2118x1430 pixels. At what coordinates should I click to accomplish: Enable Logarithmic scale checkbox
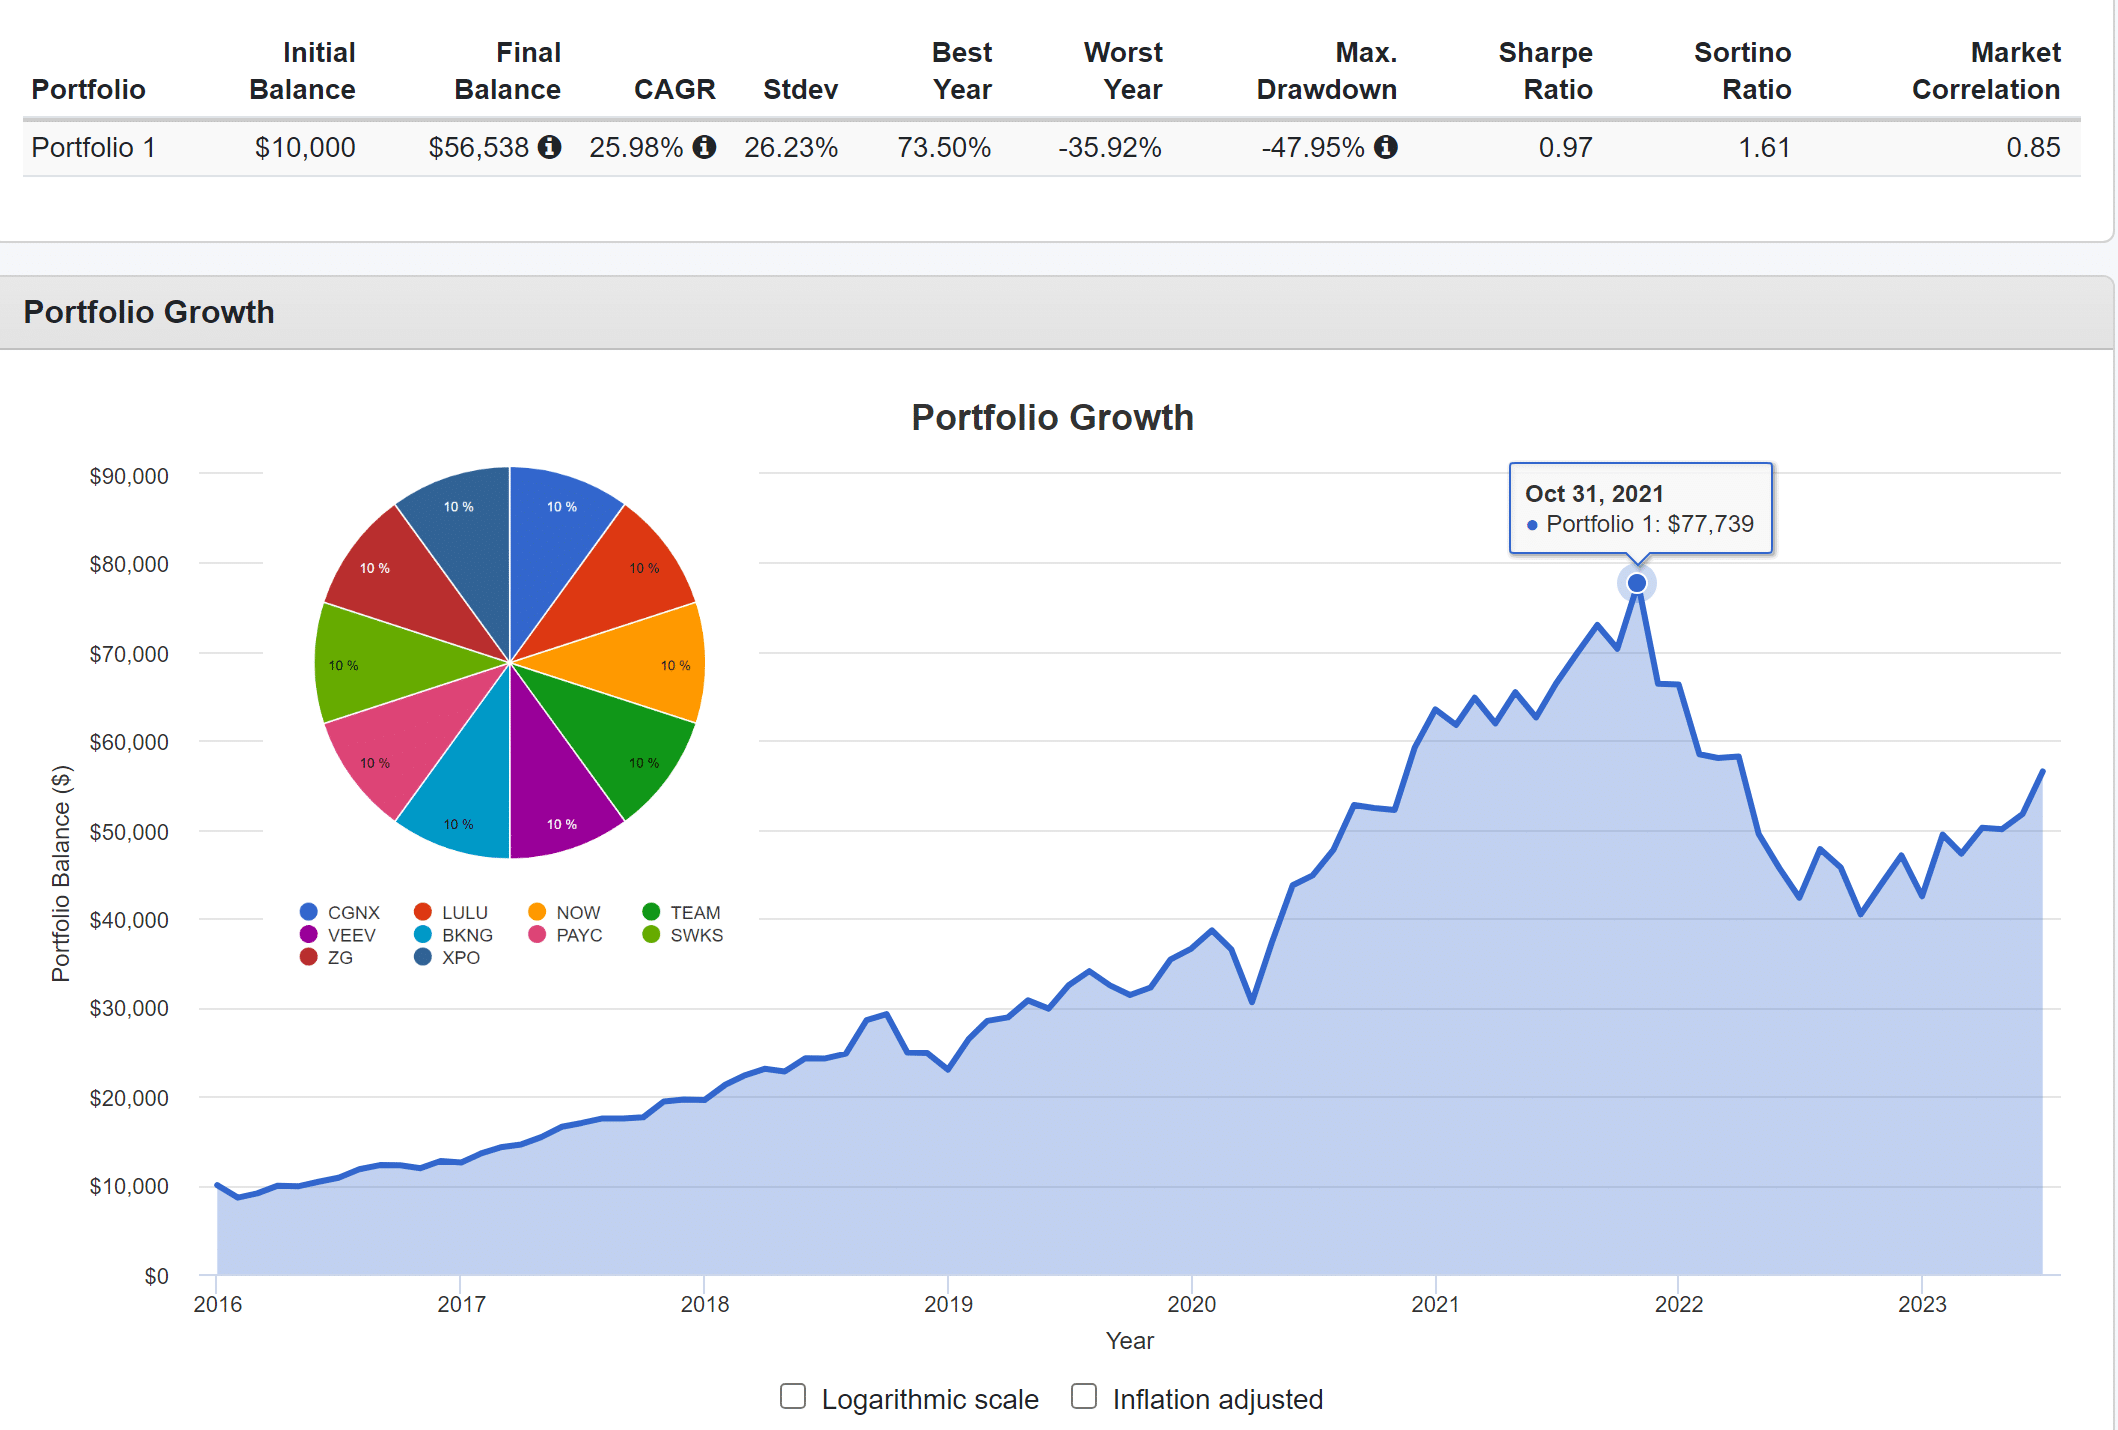coord(793,1396)
